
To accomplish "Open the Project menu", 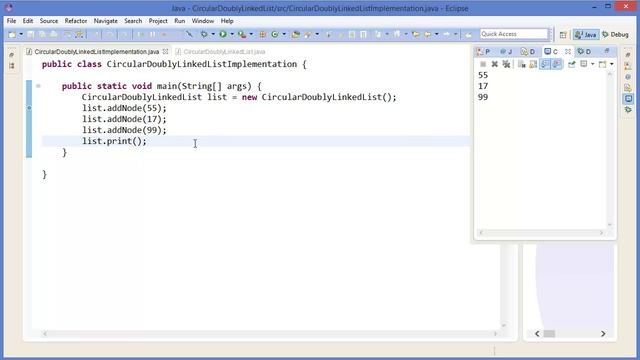I will (158, 21).
